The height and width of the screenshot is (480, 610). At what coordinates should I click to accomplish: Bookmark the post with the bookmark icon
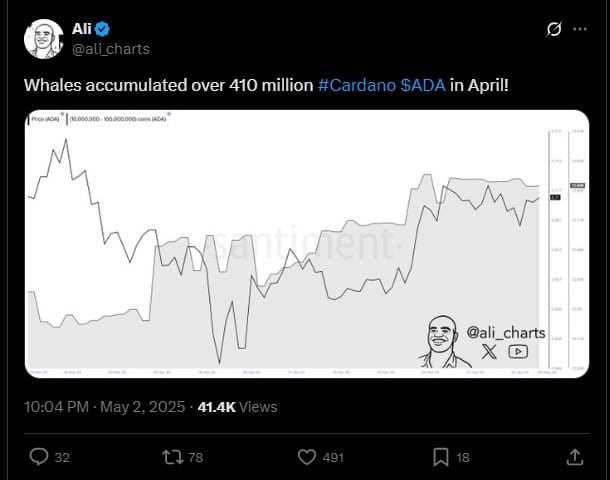point(441,456)
